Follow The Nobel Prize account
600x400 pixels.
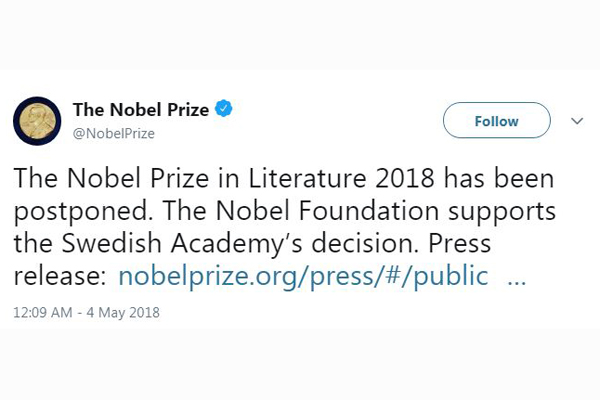pyautogui.click(x=497, y=120)
